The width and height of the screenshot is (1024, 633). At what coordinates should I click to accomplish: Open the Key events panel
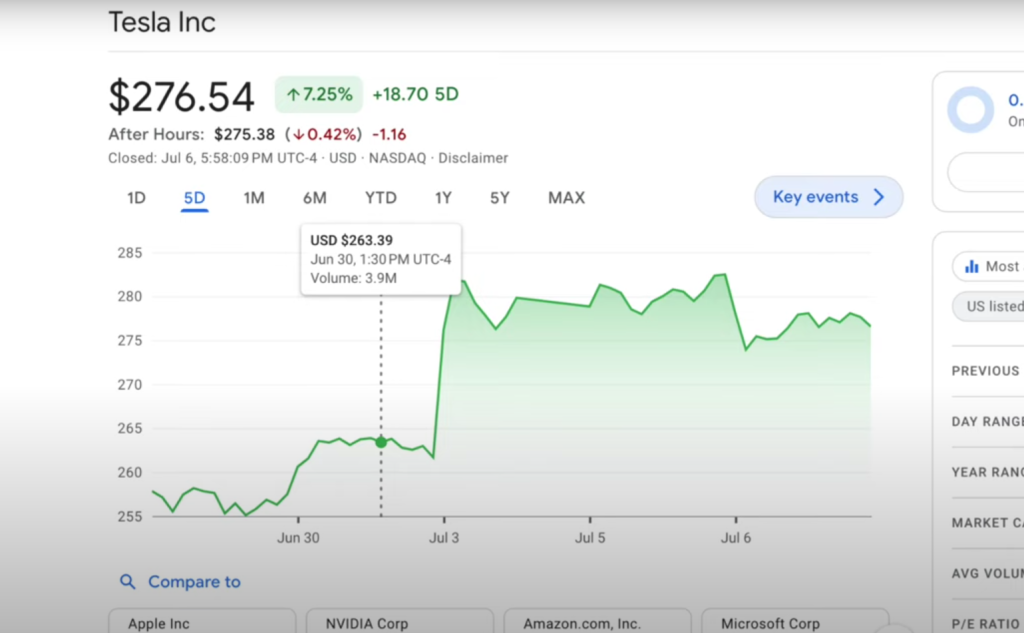tap(815, 196)
